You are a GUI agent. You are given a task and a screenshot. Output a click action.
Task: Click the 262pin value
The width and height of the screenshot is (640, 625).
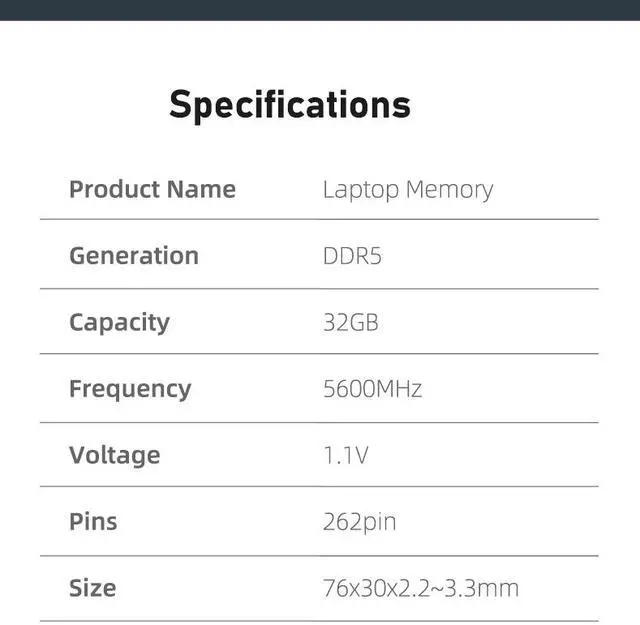click(359, 521)
